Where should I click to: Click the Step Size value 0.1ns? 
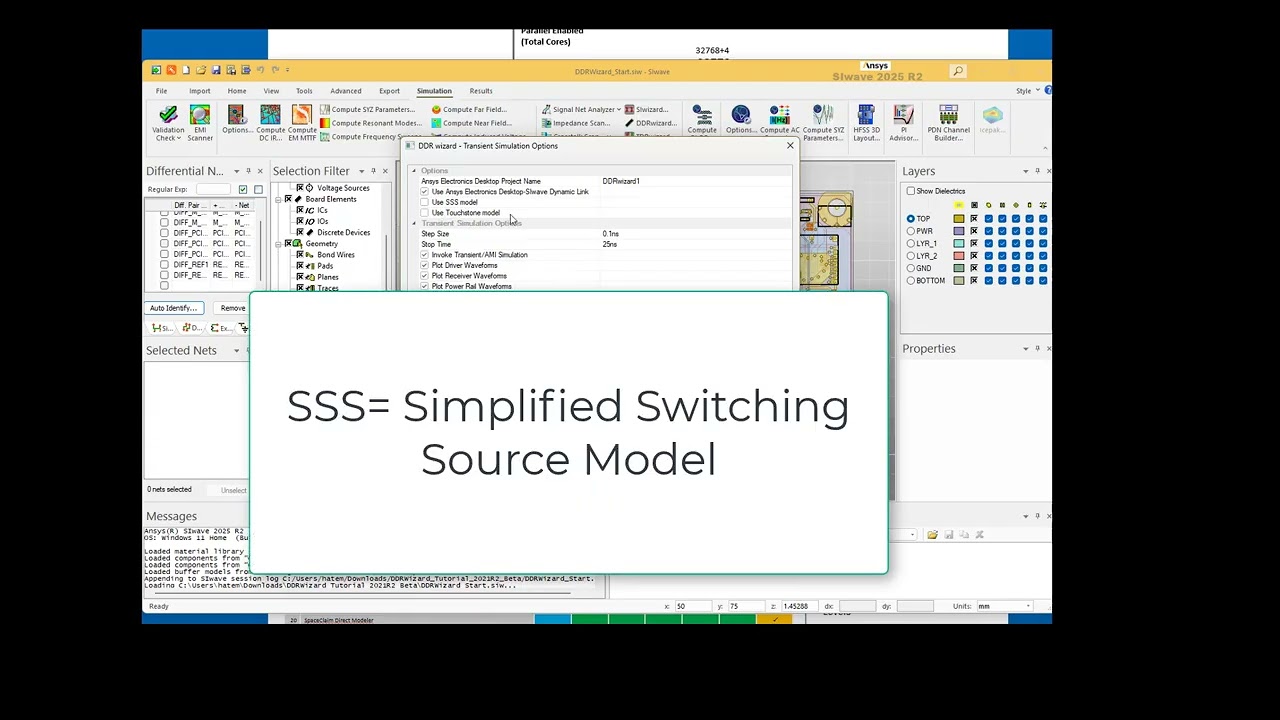click(x=611, y=234)
